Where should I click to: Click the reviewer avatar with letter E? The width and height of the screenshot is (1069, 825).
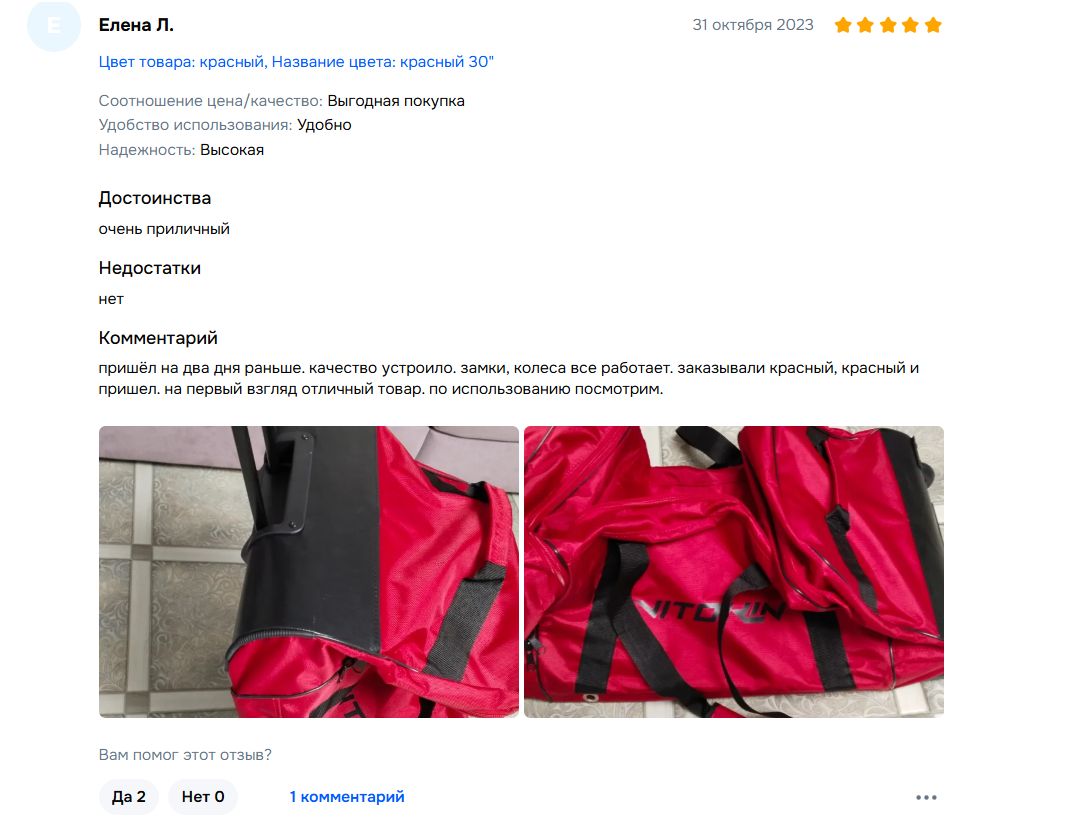point(54,25)
